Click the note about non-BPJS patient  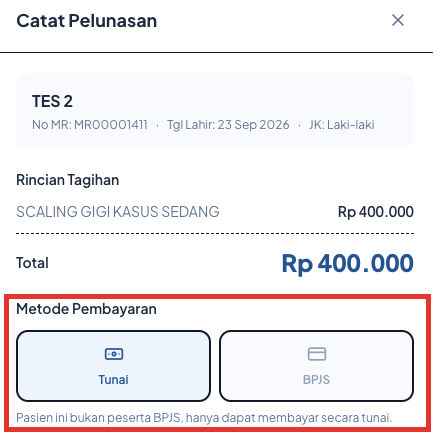click(204, 418)
